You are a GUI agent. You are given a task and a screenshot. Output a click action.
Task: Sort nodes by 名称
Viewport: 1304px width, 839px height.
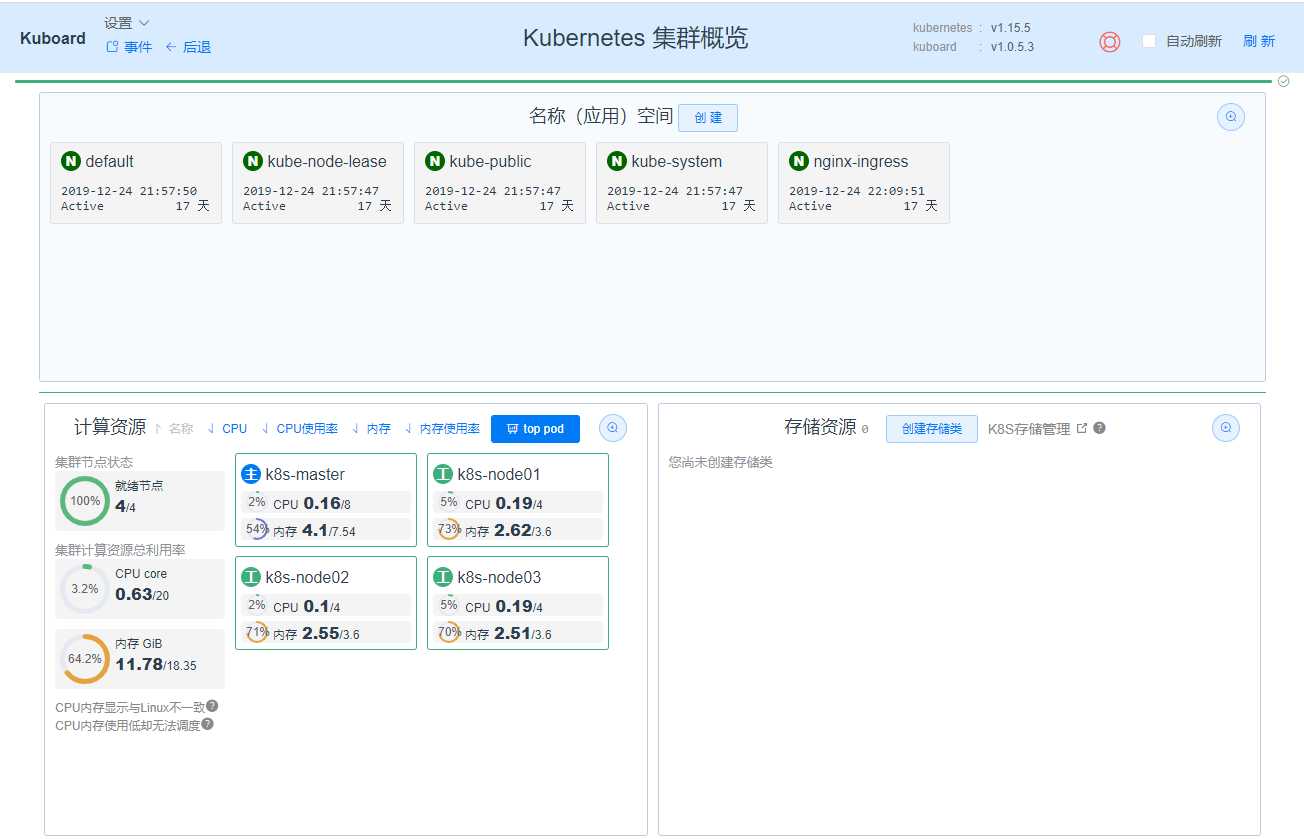(x=174, y=429)
